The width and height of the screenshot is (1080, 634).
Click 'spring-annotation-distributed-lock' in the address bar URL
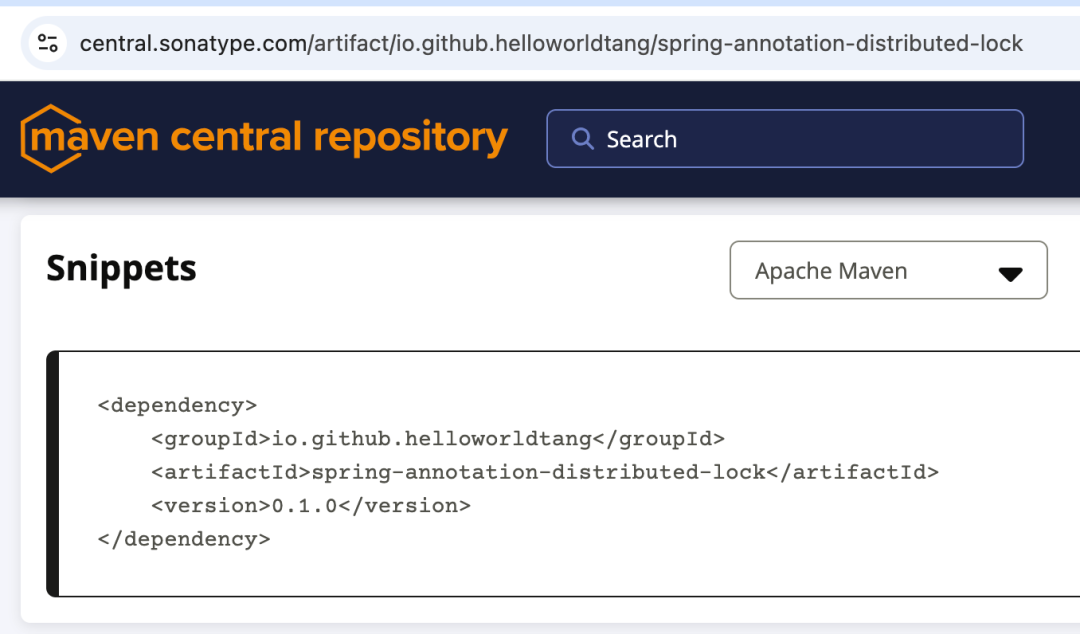click(841, 44)
